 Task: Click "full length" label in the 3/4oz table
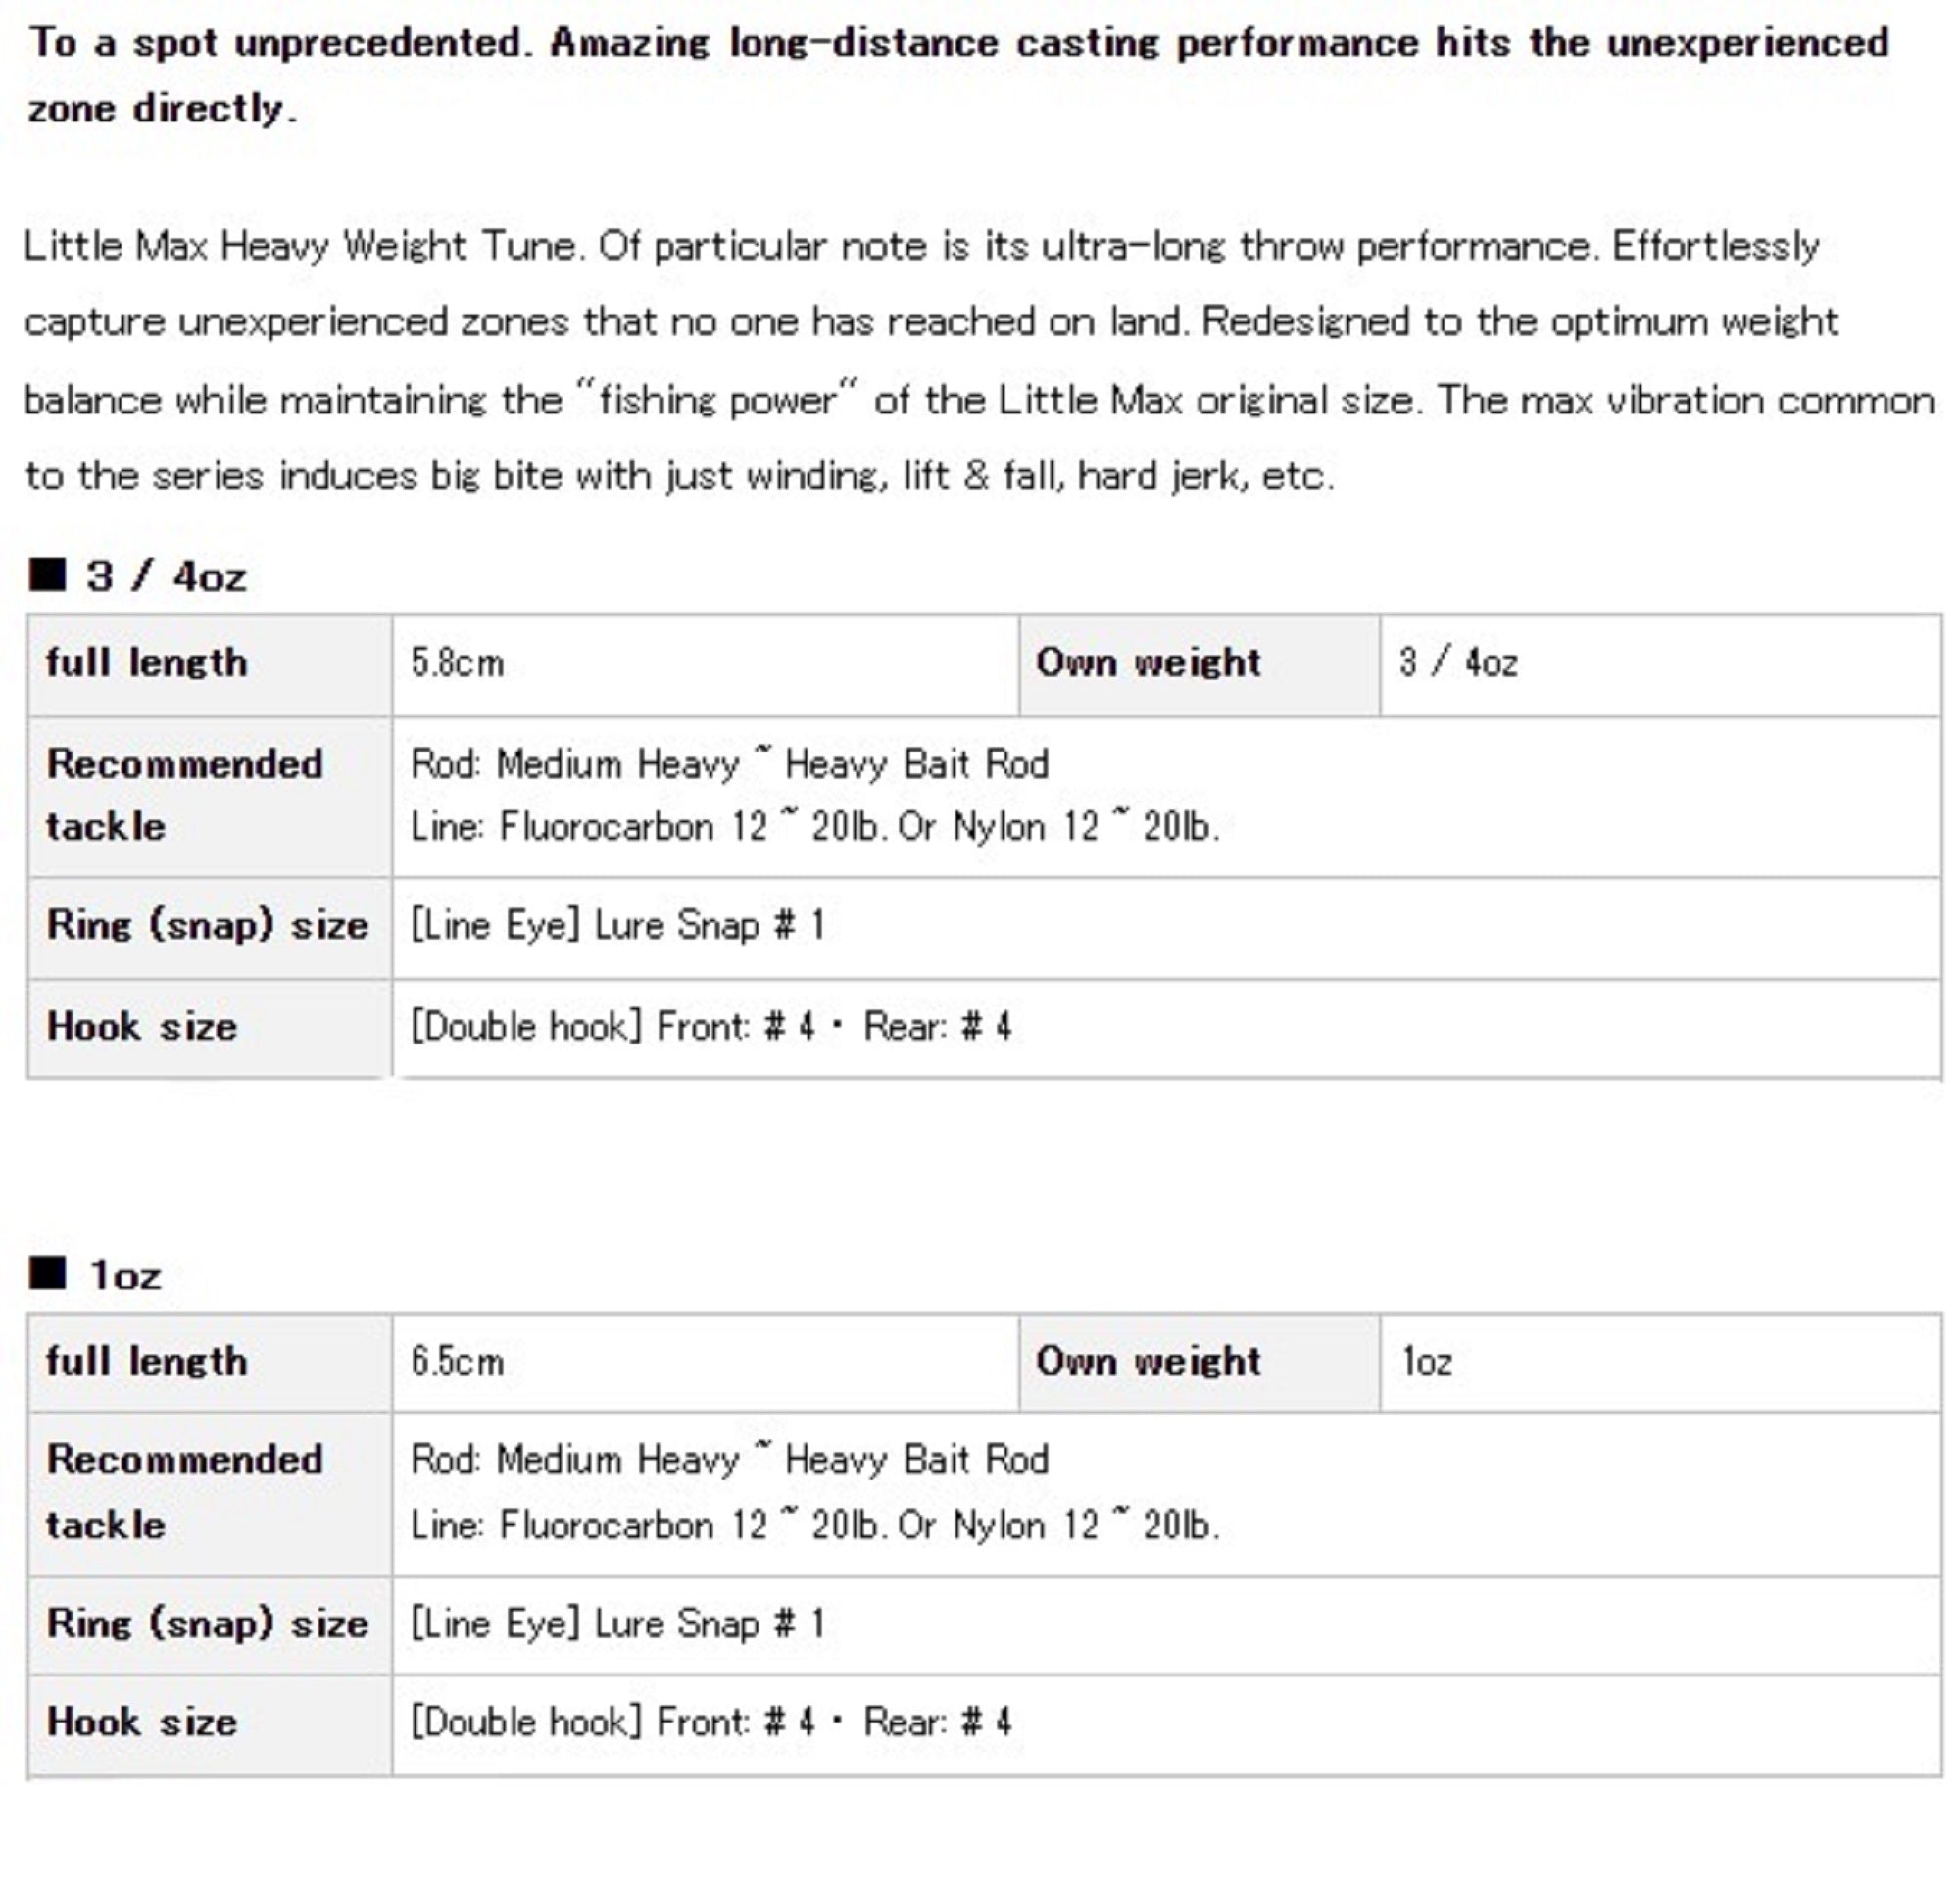click(146, 663)
